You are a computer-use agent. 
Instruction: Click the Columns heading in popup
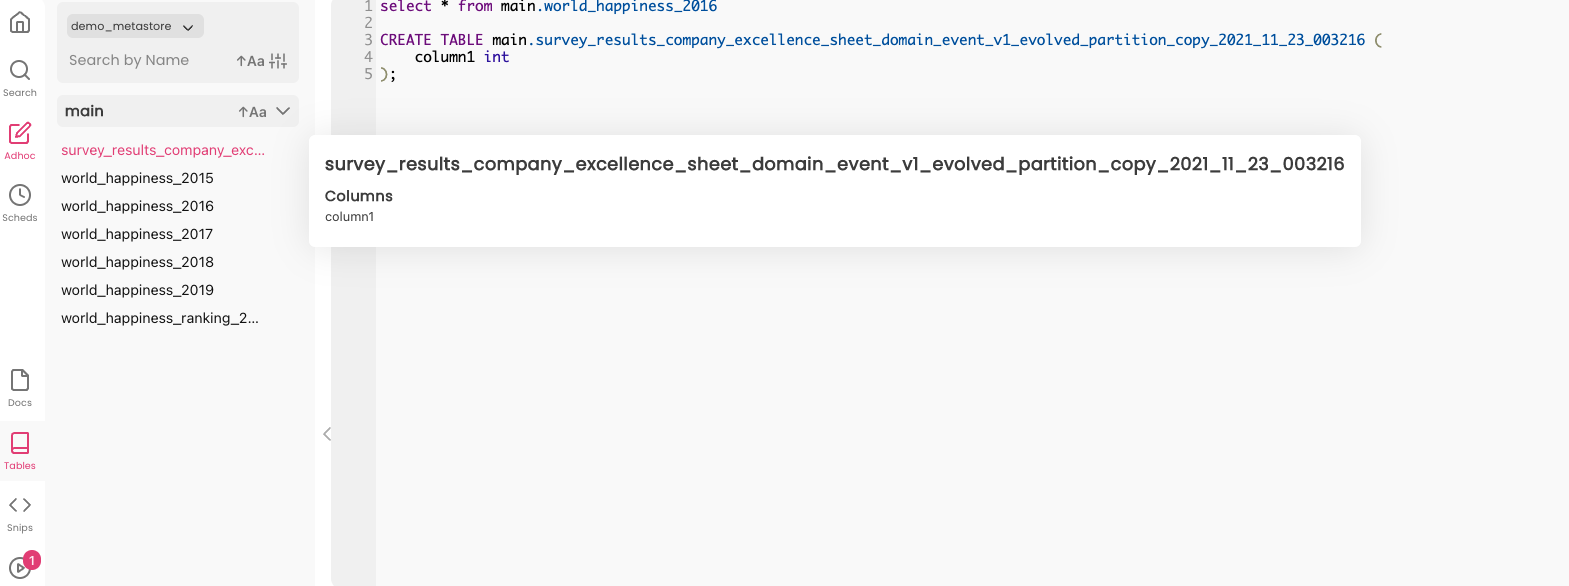click(359, 196)
